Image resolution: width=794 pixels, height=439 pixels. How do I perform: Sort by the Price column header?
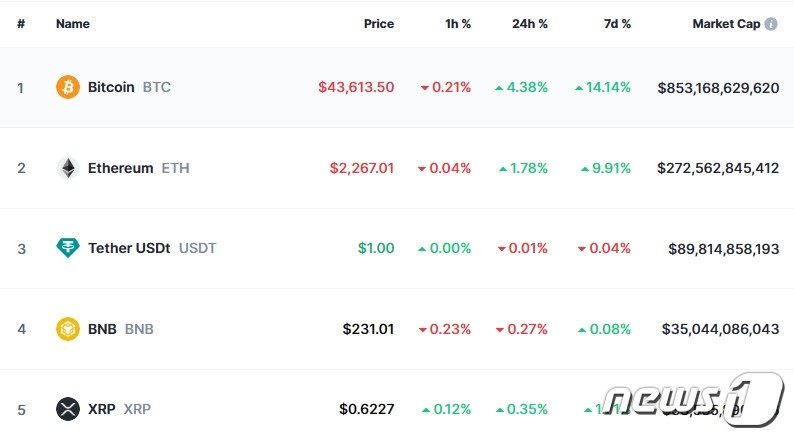click(379, 24)
